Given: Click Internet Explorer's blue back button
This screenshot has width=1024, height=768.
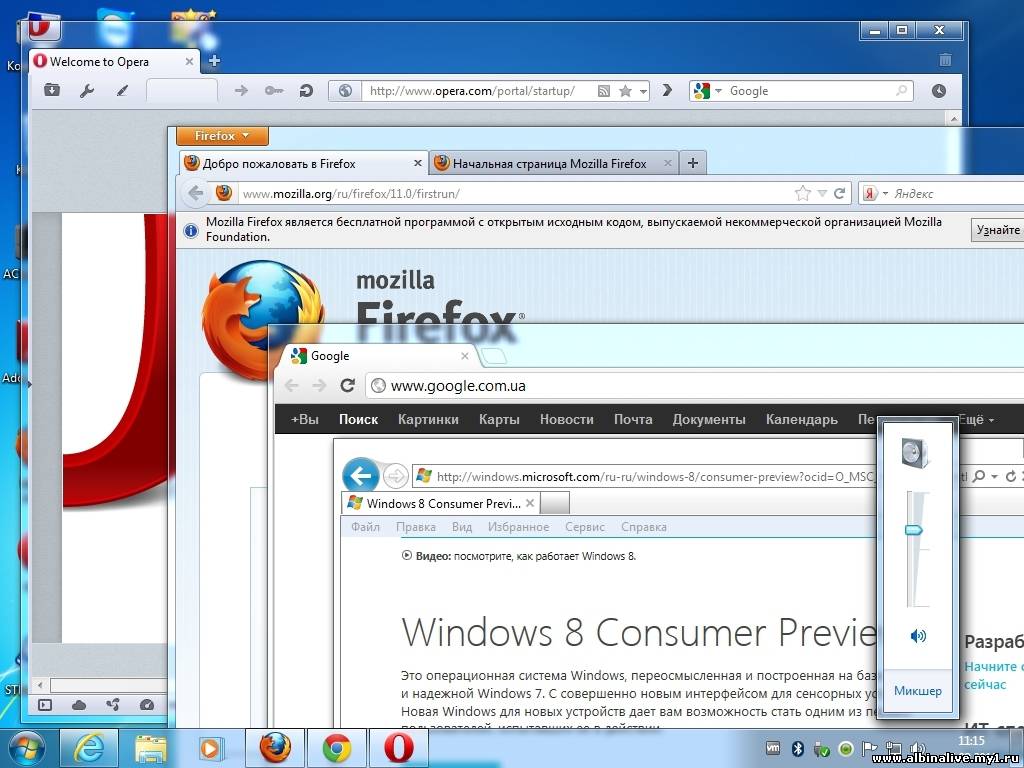Looking at the screenshot, I should point(360,475).
